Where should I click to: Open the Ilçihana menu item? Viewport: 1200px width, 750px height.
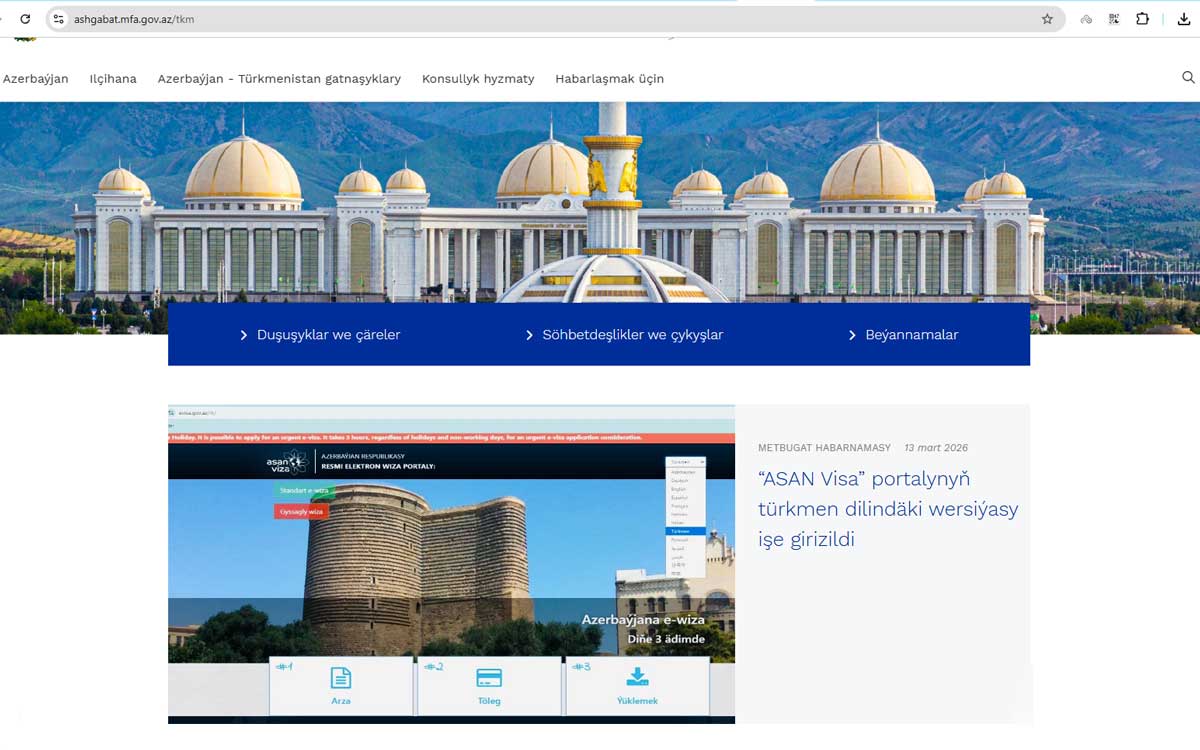pyautogui.click(x=113, y=79)
